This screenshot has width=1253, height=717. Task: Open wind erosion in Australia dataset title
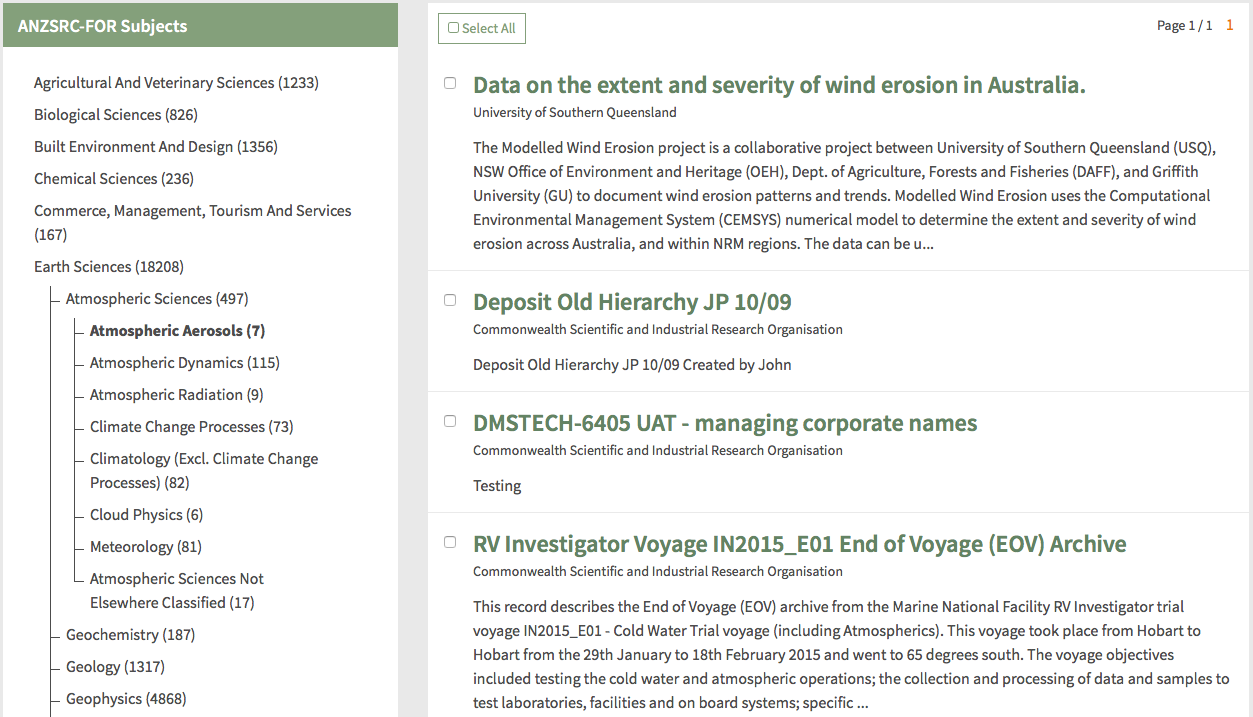pyautogui.click(x=778, y=85)
